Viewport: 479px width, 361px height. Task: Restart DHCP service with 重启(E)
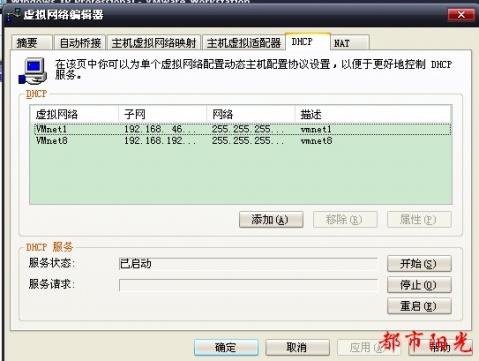(x=419, y=306)
